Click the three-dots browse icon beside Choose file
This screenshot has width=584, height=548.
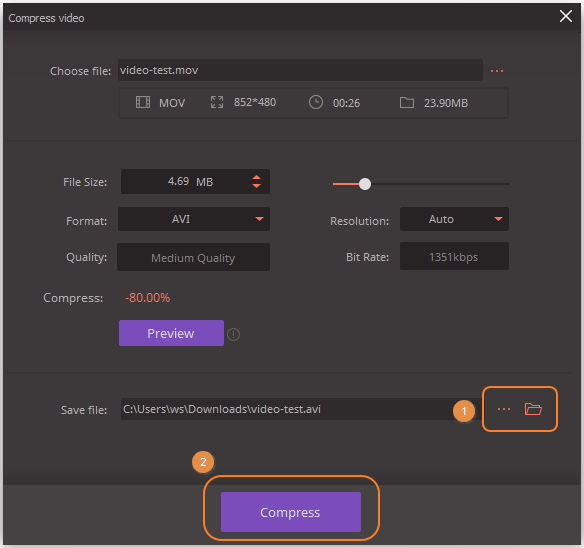point(496,71)
